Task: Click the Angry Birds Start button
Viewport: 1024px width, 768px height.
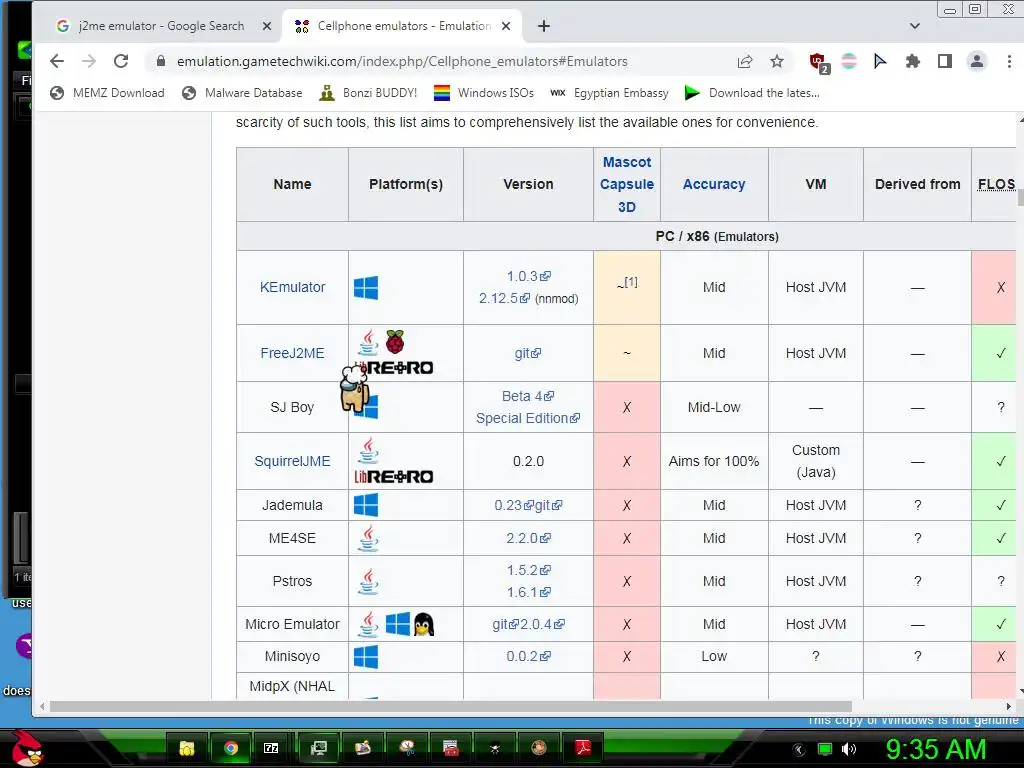Action: [27, 748]
